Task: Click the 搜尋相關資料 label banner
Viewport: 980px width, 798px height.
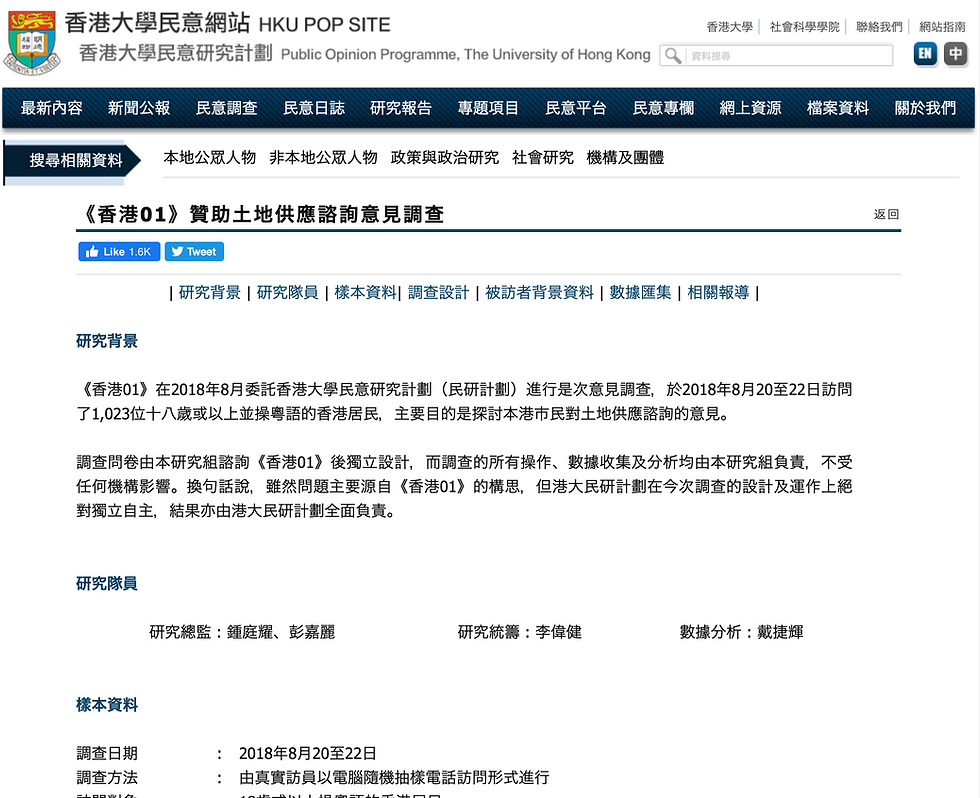Action: click(x=72, y=161)
